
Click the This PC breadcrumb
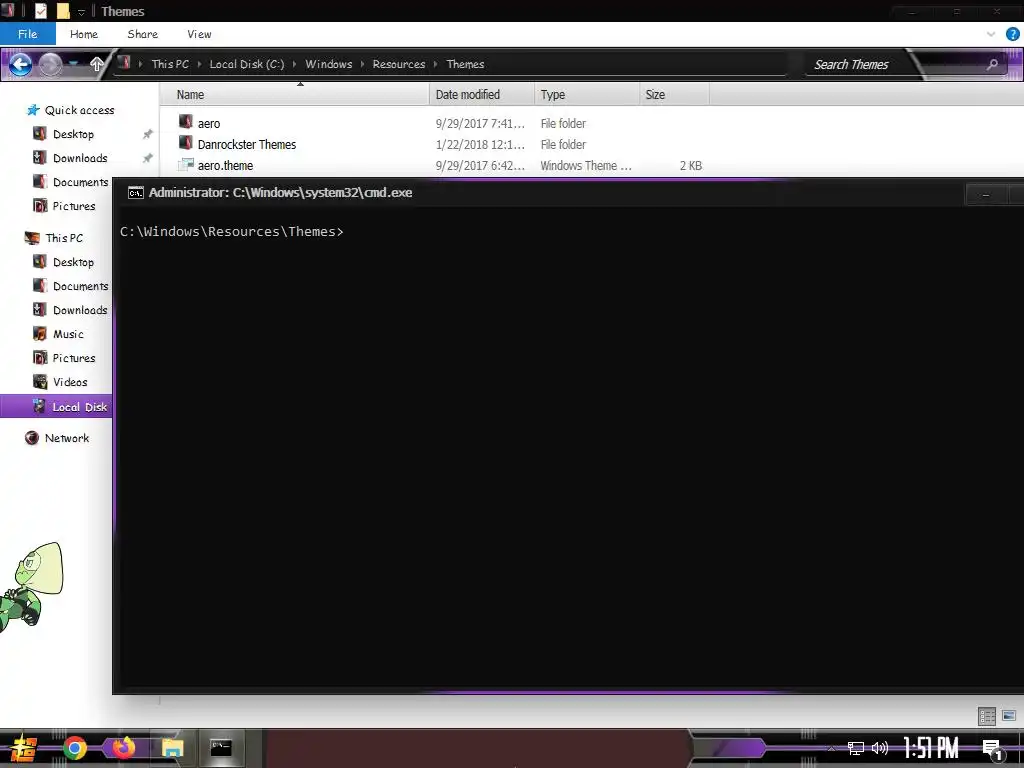click(x=170, y=64)
